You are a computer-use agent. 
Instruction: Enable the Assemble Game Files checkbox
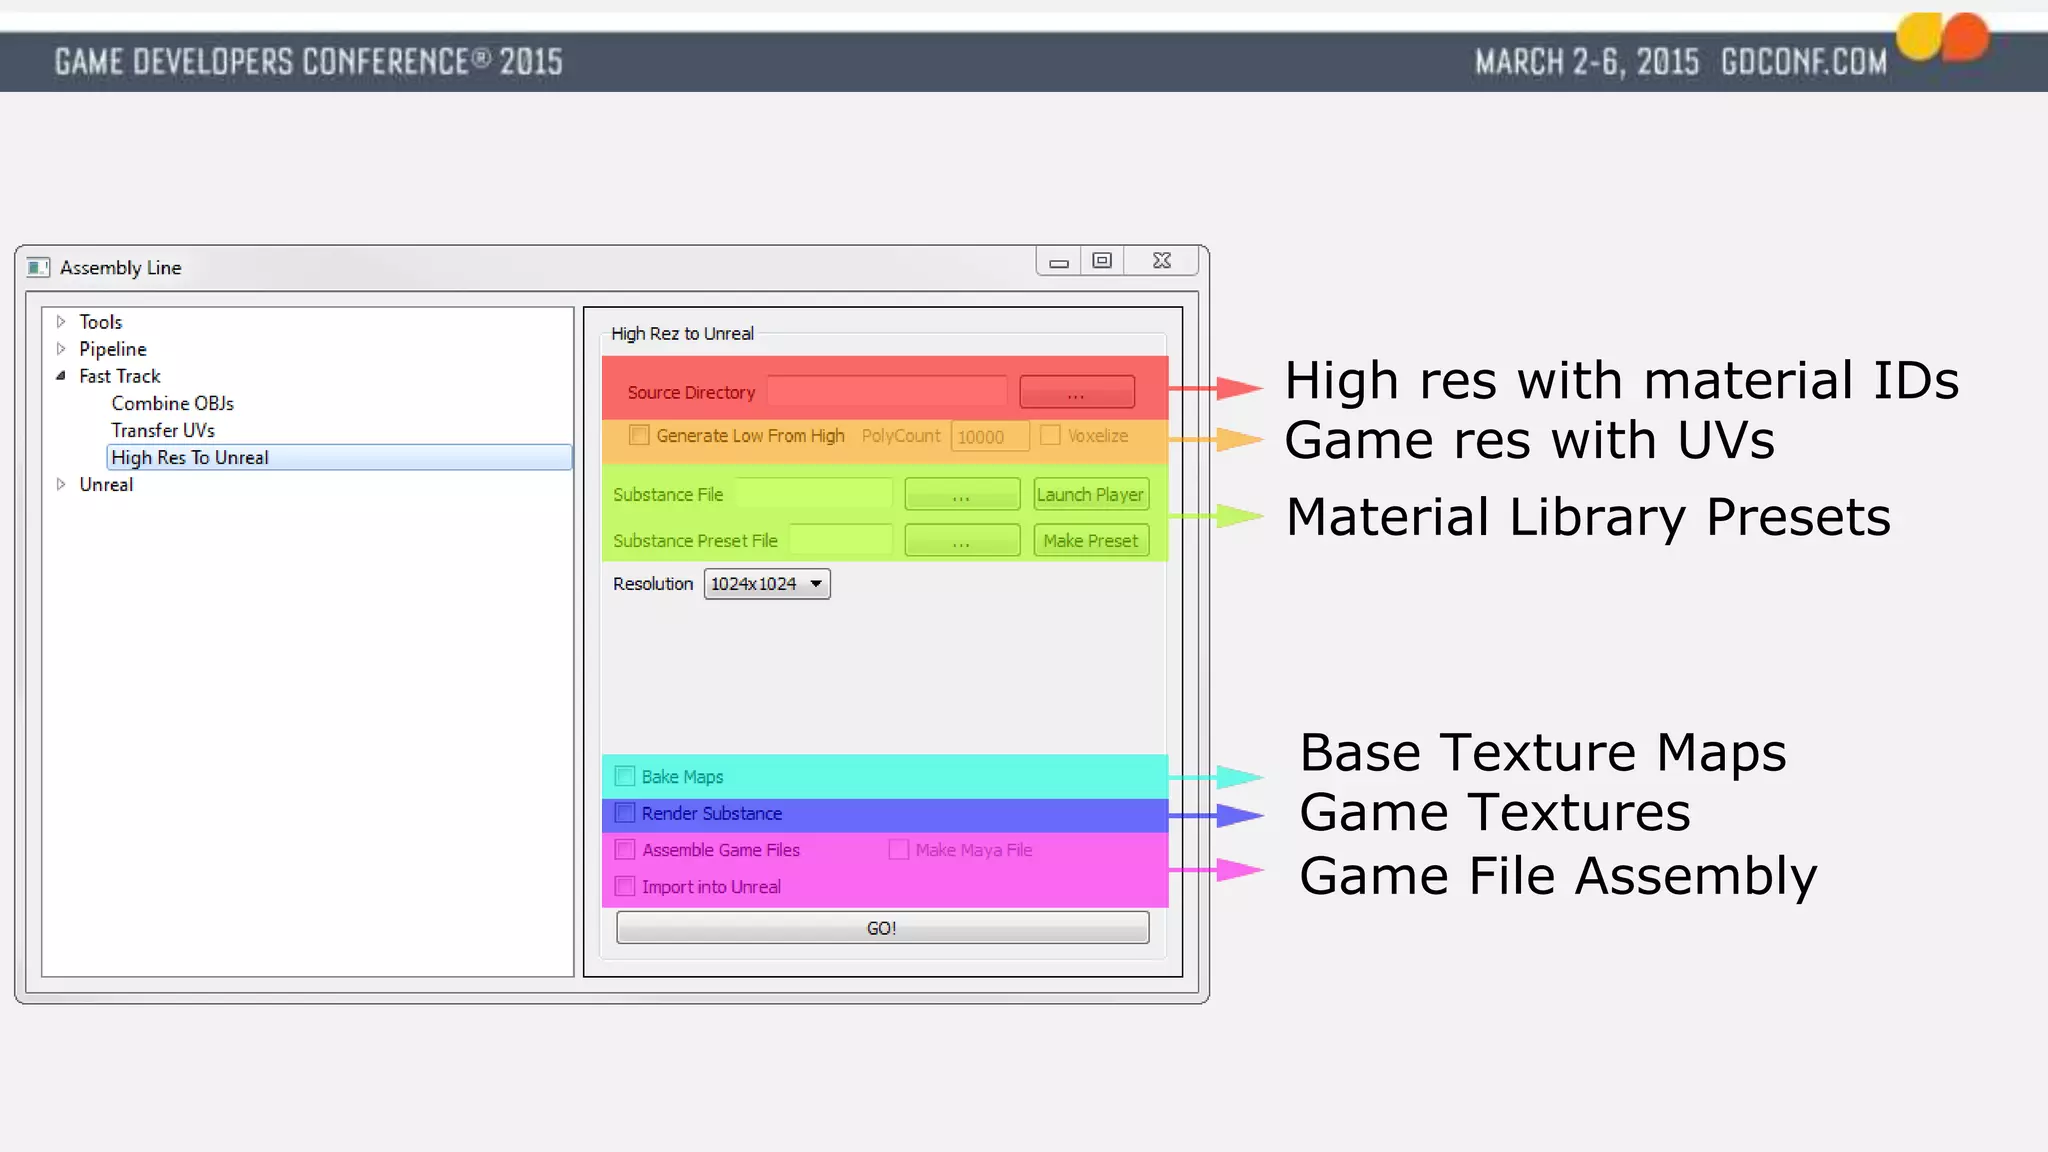(x=625, y=849)
